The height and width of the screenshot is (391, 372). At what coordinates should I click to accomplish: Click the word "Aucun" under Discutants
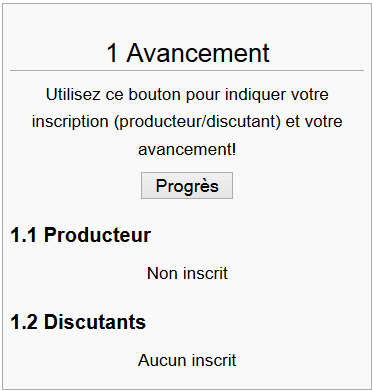click(160, 360)
